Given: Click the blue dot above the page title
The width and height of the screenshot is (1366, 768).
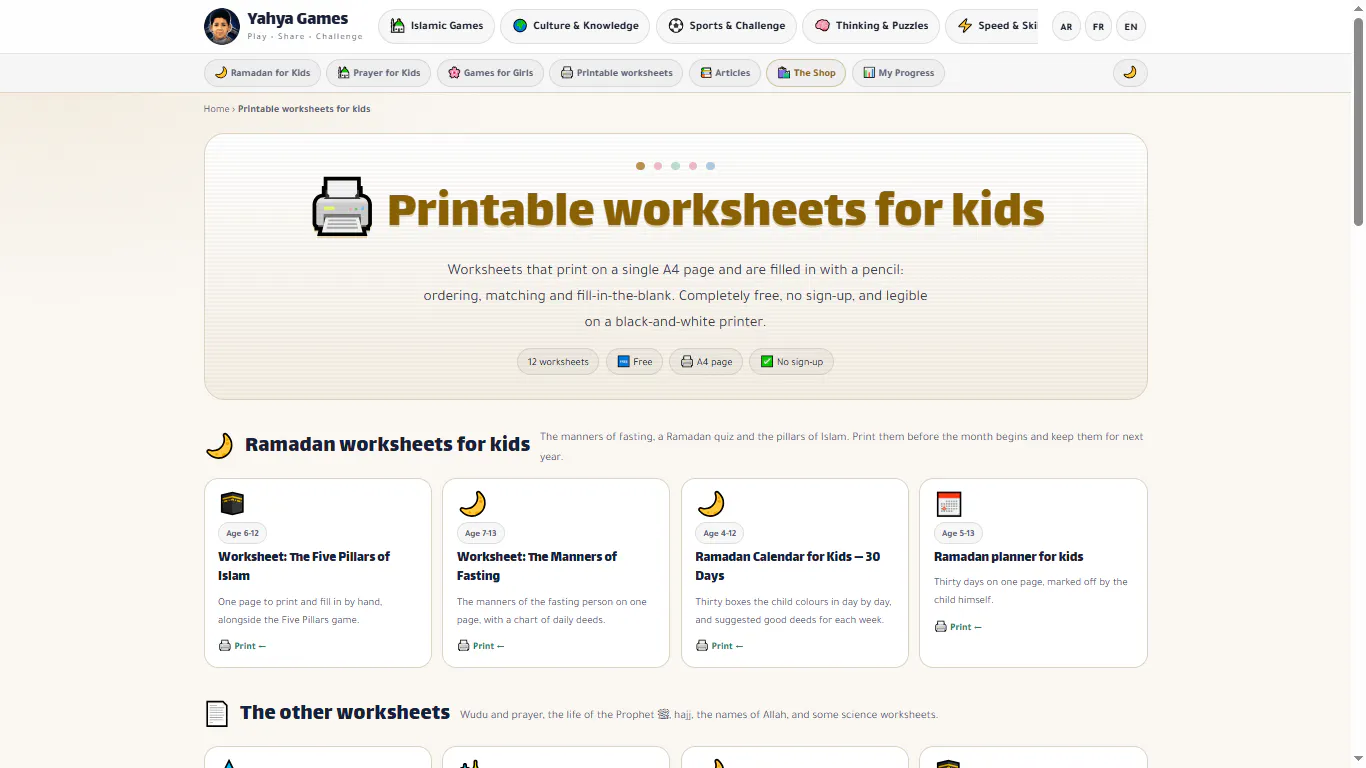Looking at the screenshot, I should (710, 166).
